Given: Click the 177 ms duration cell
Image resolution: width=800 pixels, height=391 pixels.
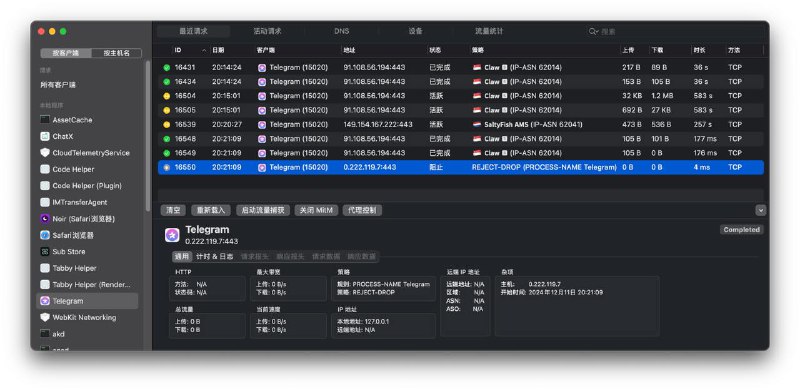Looking at the screenshot, I should (705, 139).
